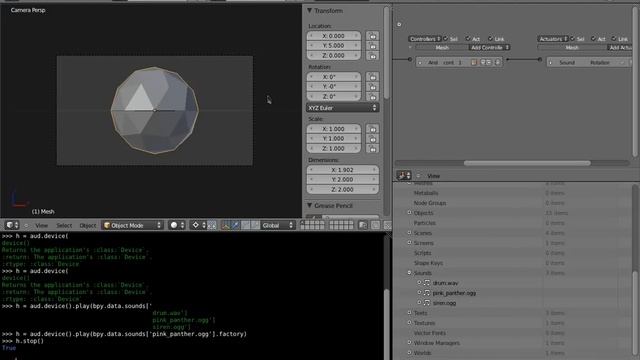Lock the Location Y value
This screenshot has height=360, width=640.
(372, 46)
